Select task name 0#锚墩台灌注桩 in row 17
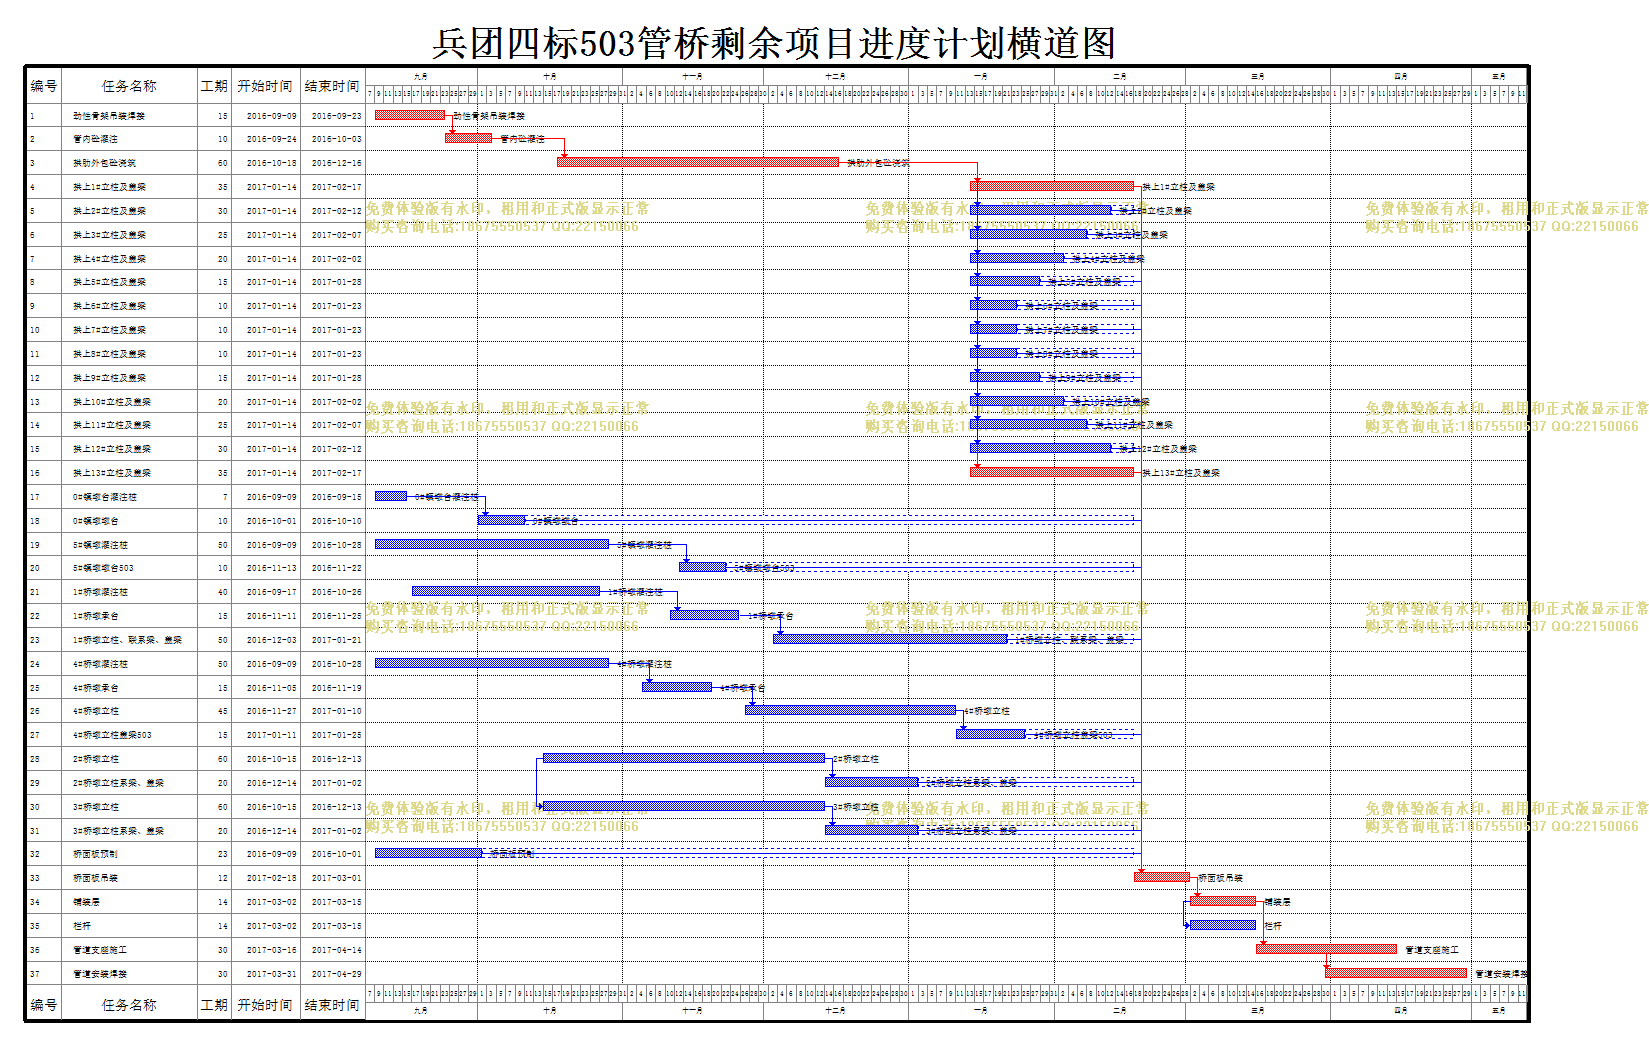The height and width of the screenshot is (1045, 1649). pyautogui.click(x=105, y=497)
